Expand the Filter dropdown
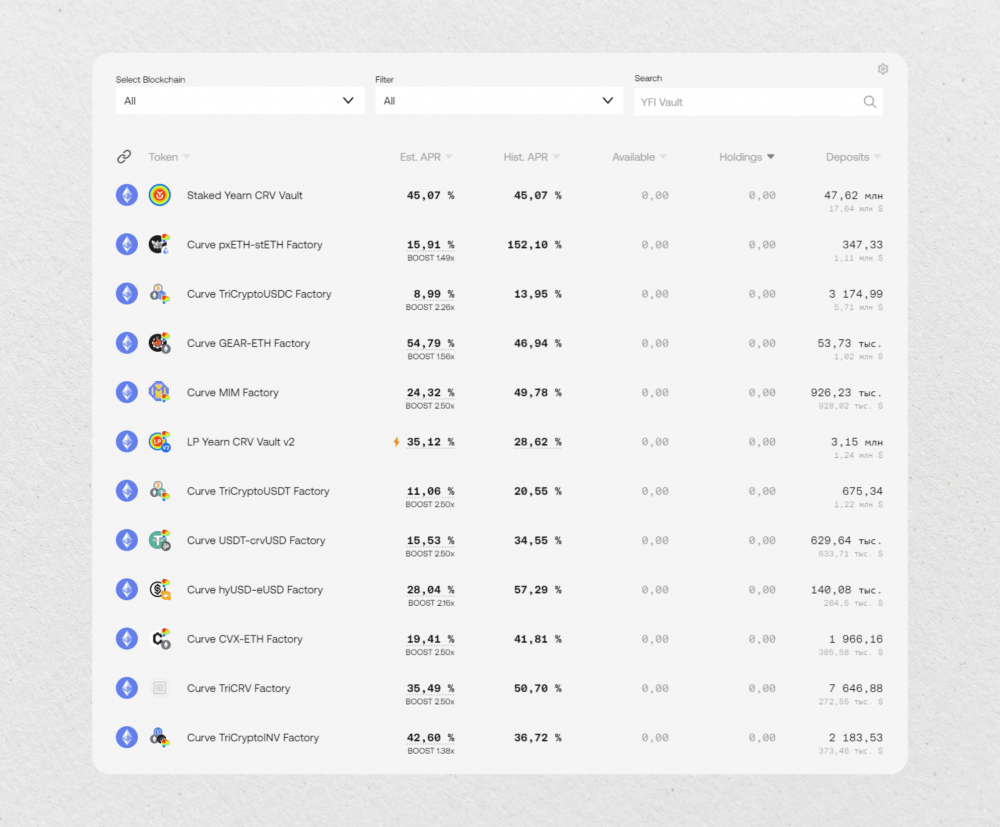This screenshot has width=1000, height=827. pyautogui.click(x=499, y=101)
